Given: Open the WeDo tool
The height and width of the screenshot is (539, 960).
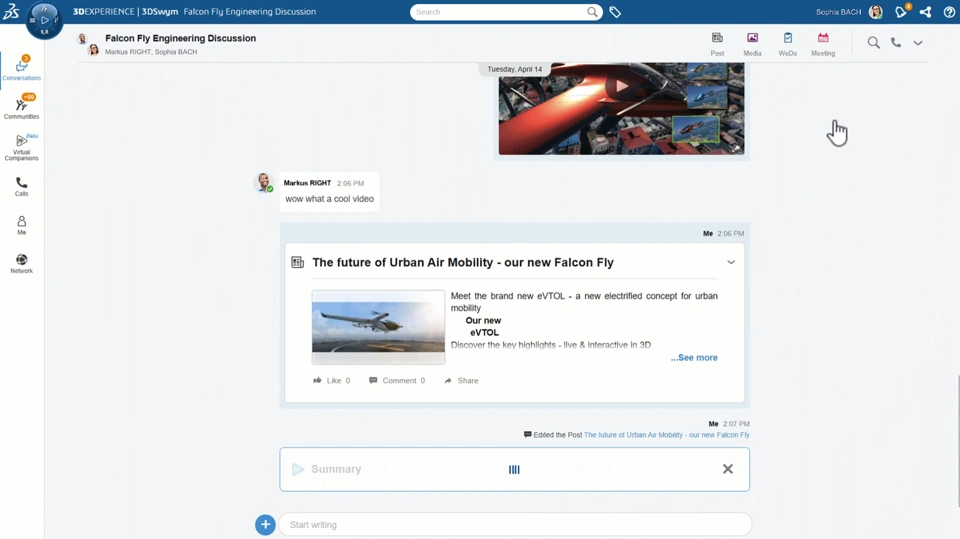Looking at the screenshot, I should coord(787,44).
